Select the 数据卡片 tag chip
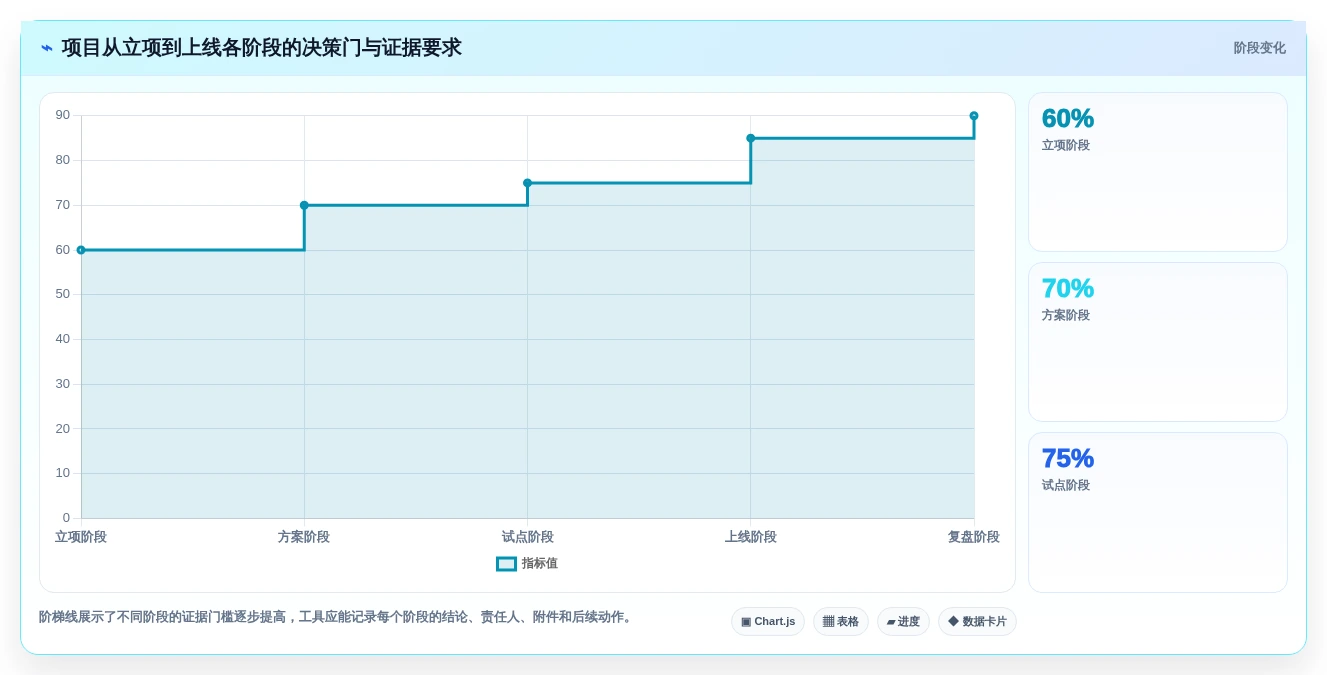Image resolution: width=1327 pixels, height=675 pixels. coord(977,622)
